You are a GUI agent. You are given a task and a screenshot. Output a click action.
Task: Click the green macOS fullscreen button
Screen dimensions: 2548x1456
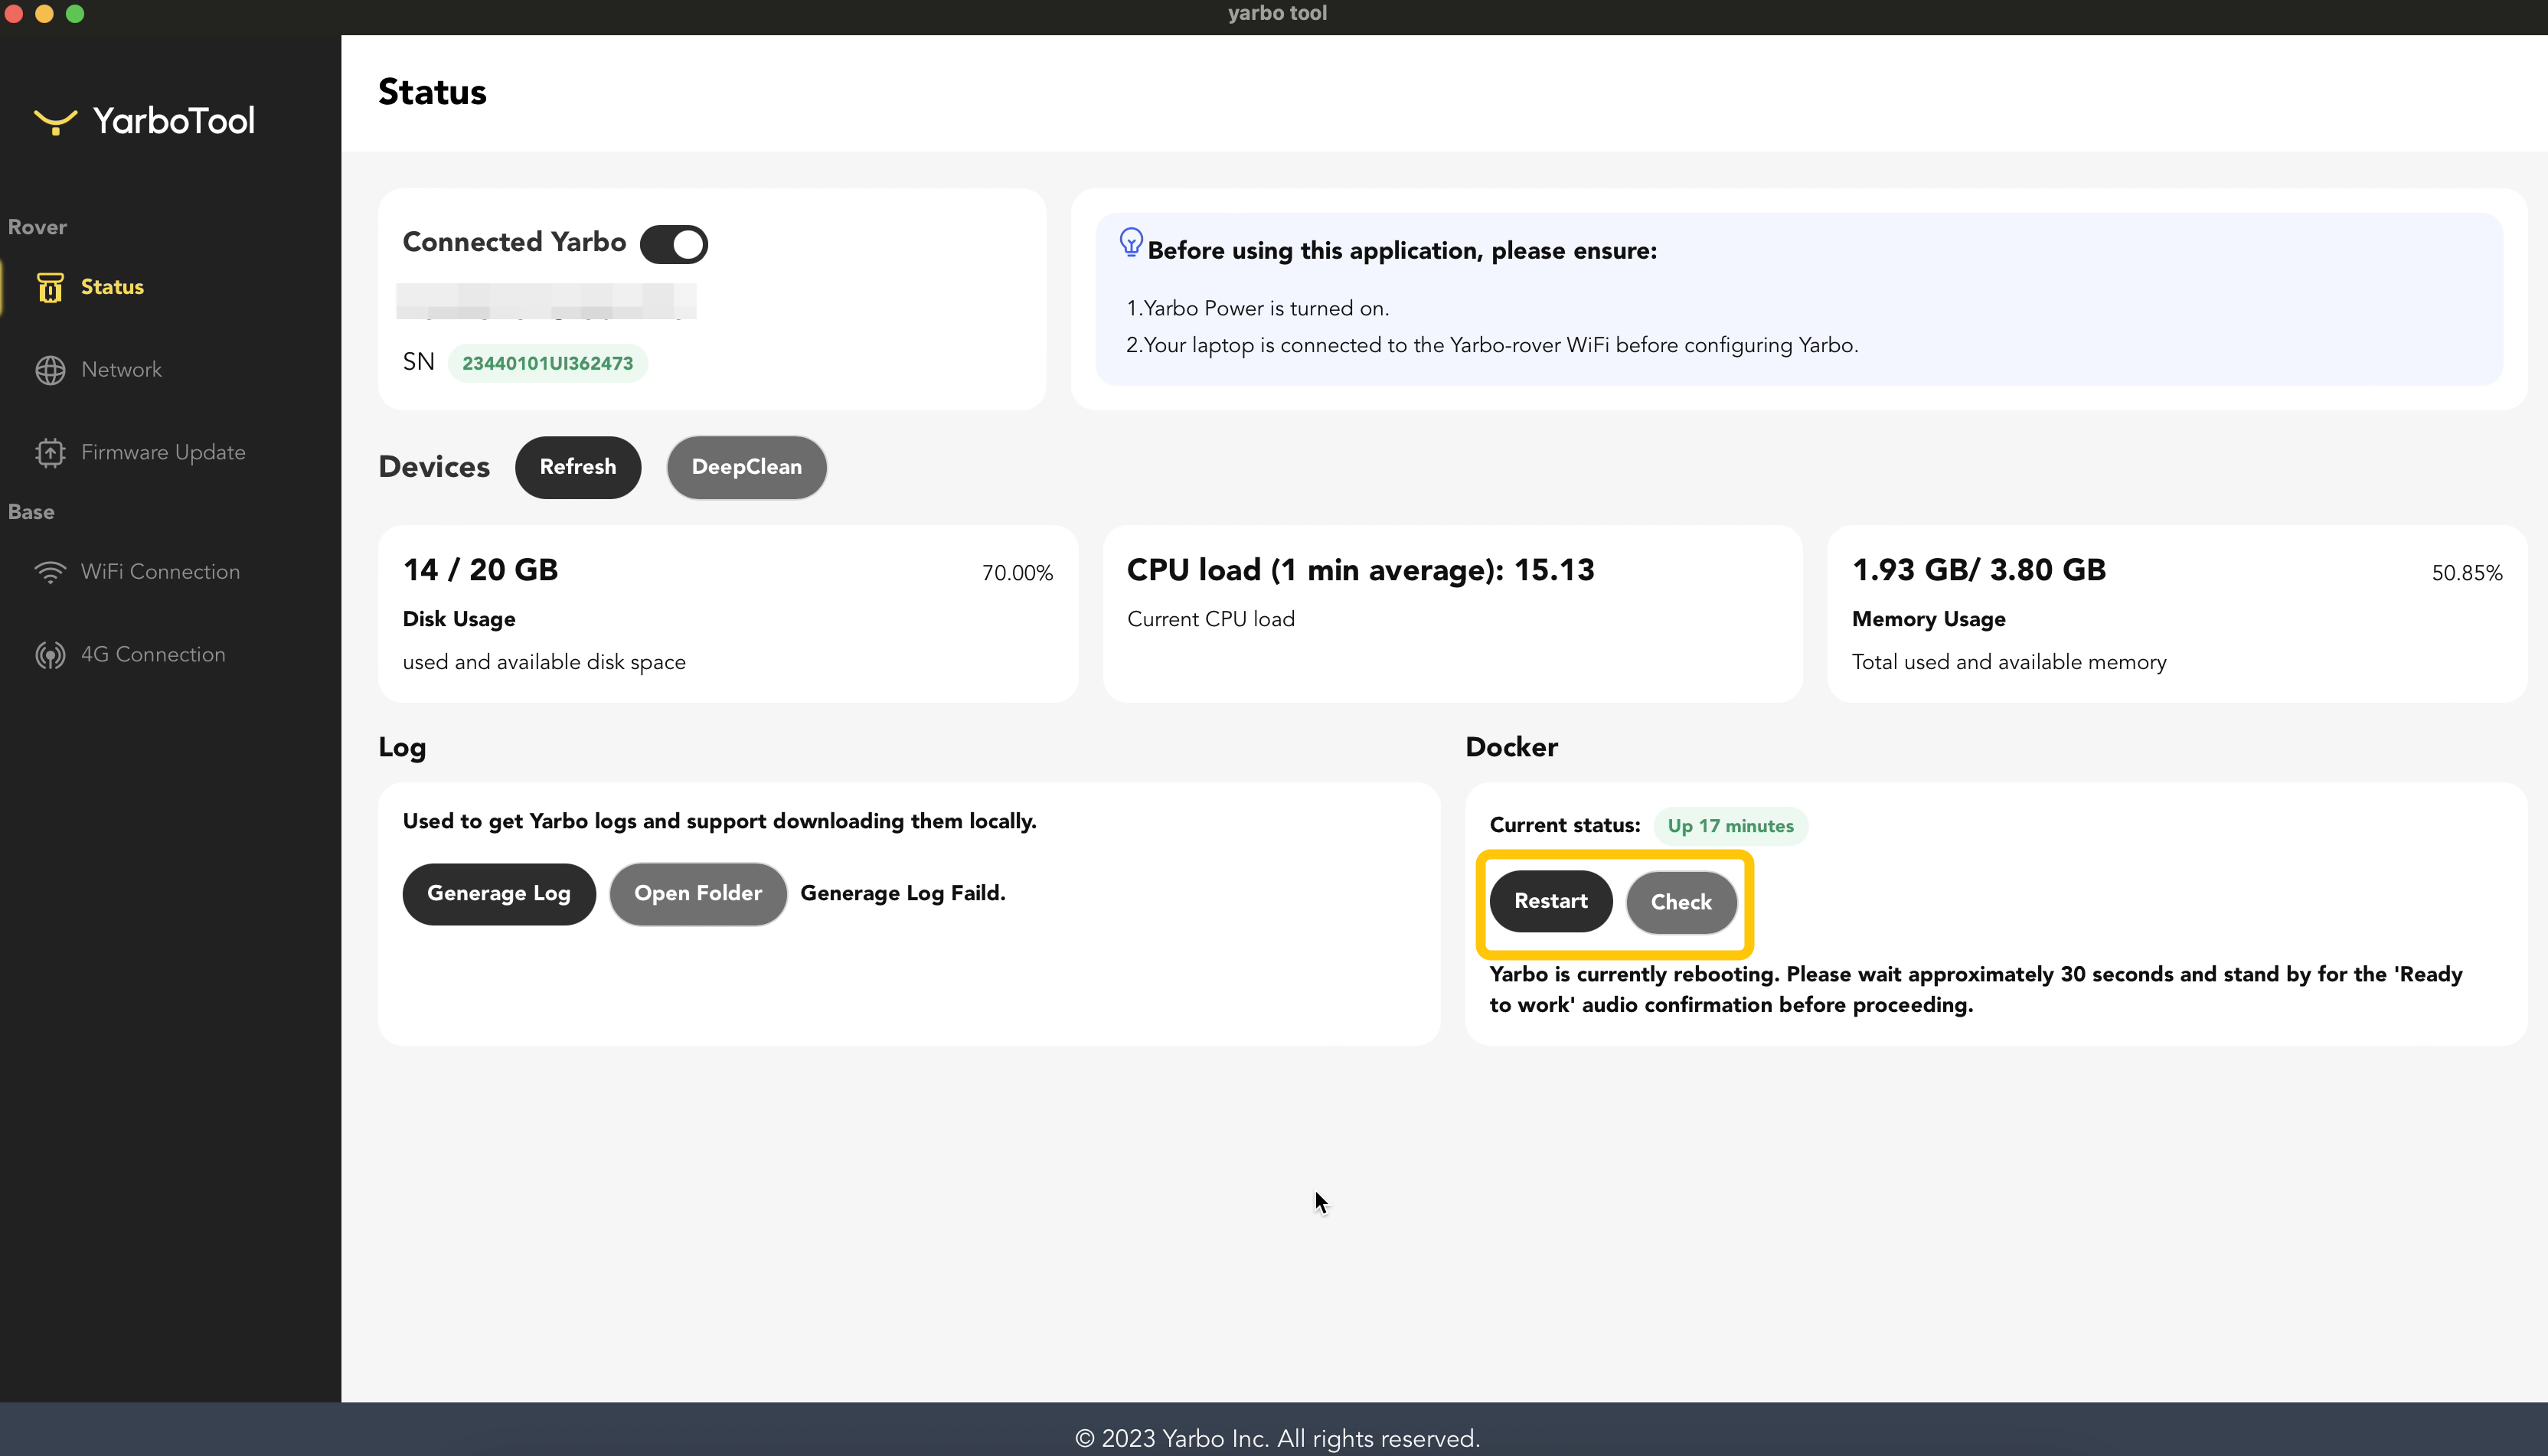click(x=75, y=13)
